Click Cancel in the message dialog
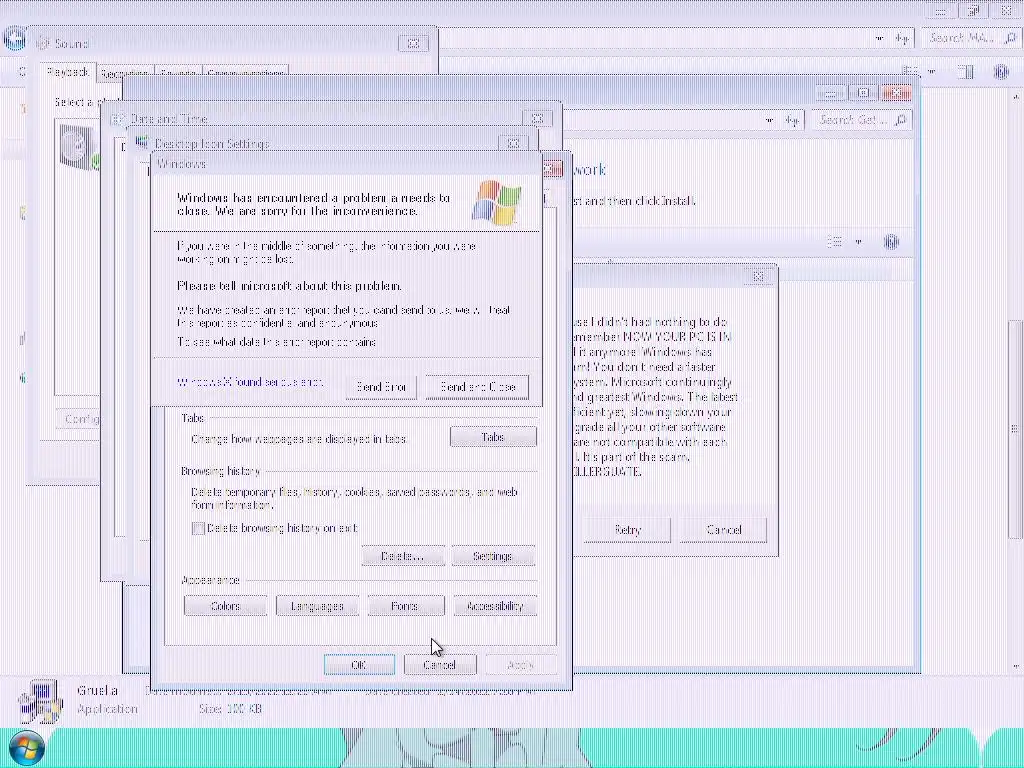The width and height of the screenshot is (1024, 768). [724, 530]
